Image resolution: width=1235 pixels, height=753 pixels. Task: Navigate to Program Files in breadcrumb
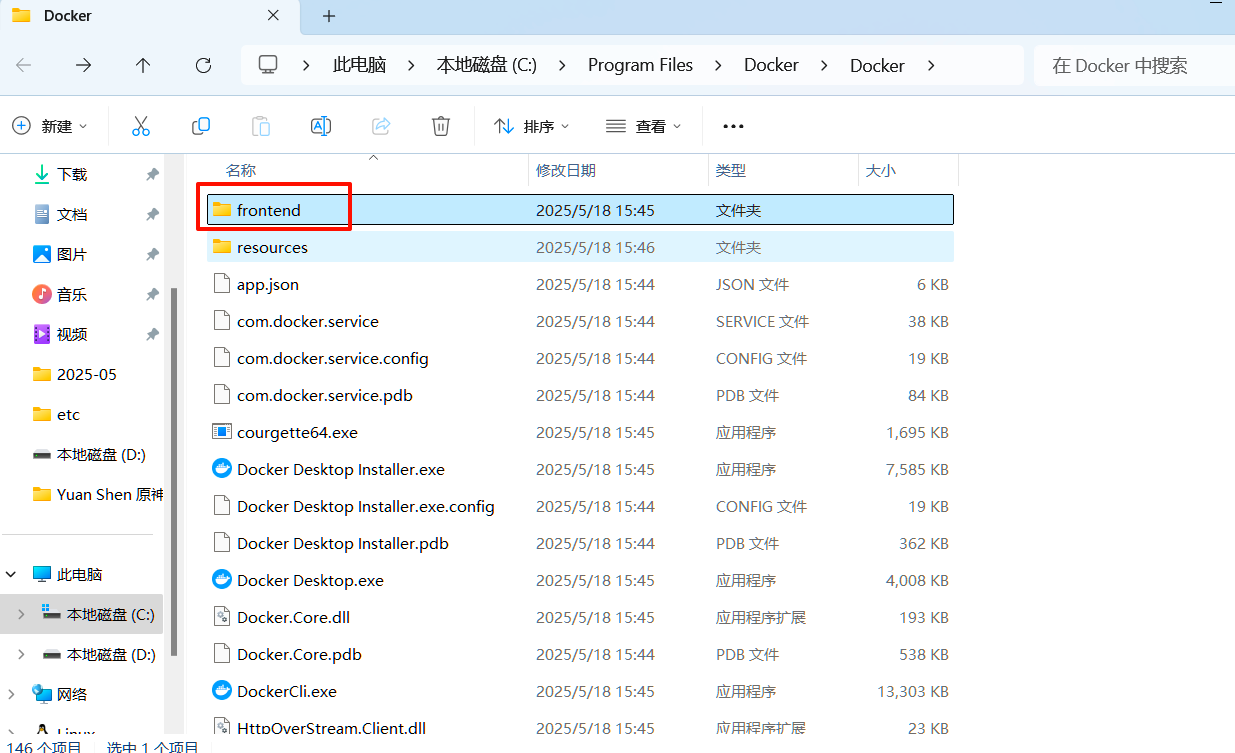coord(640,65)
